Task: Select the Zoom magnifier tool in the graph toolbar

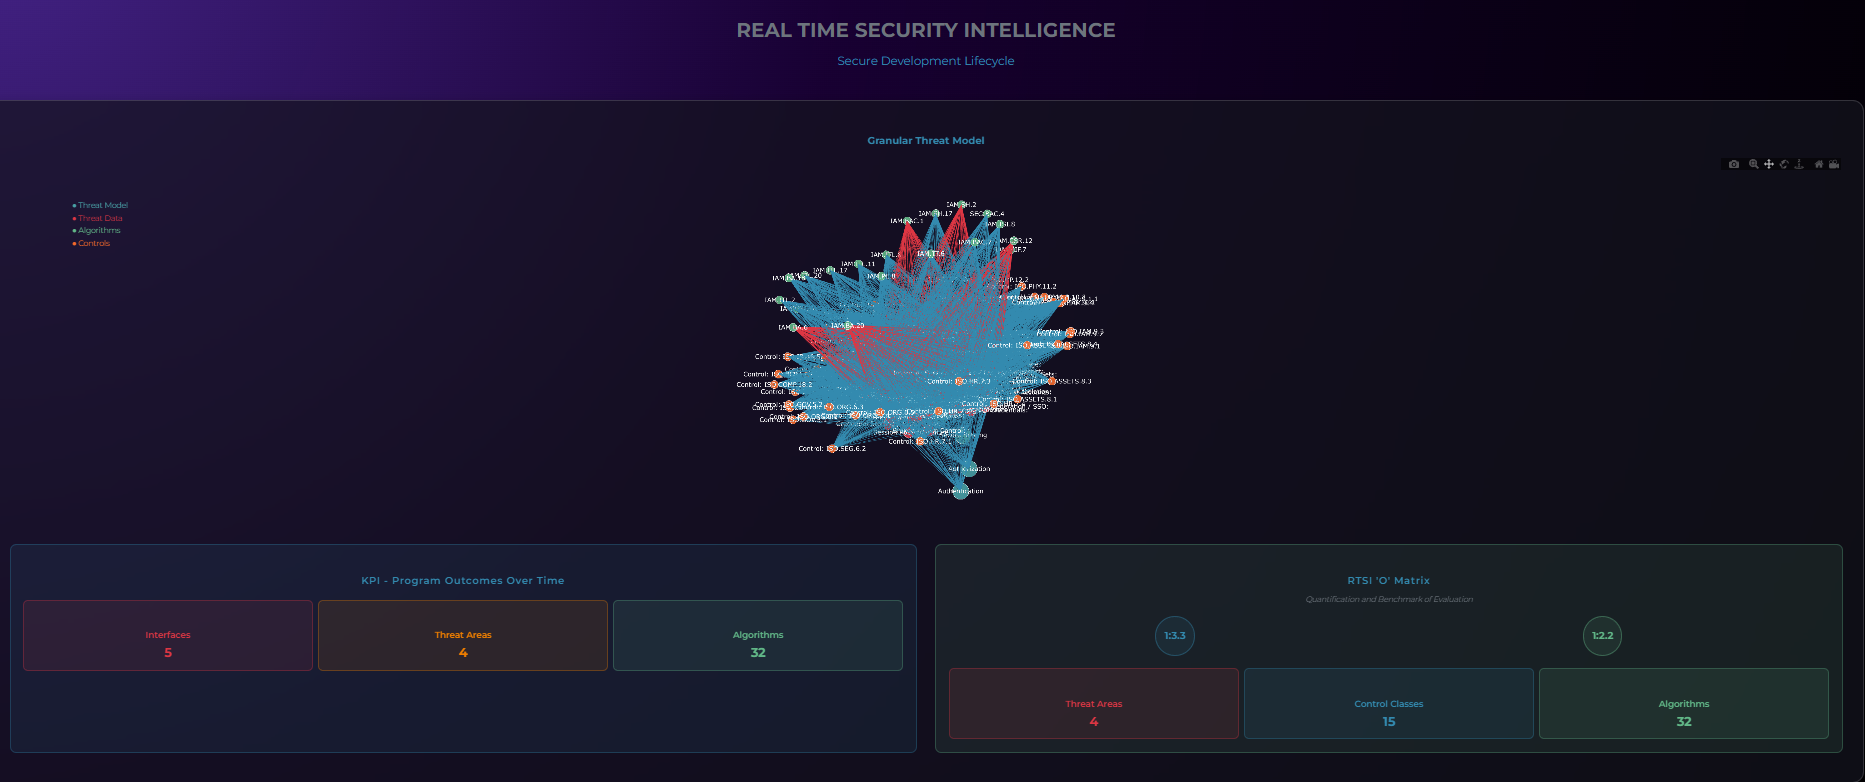Action: click(1753, 164)
